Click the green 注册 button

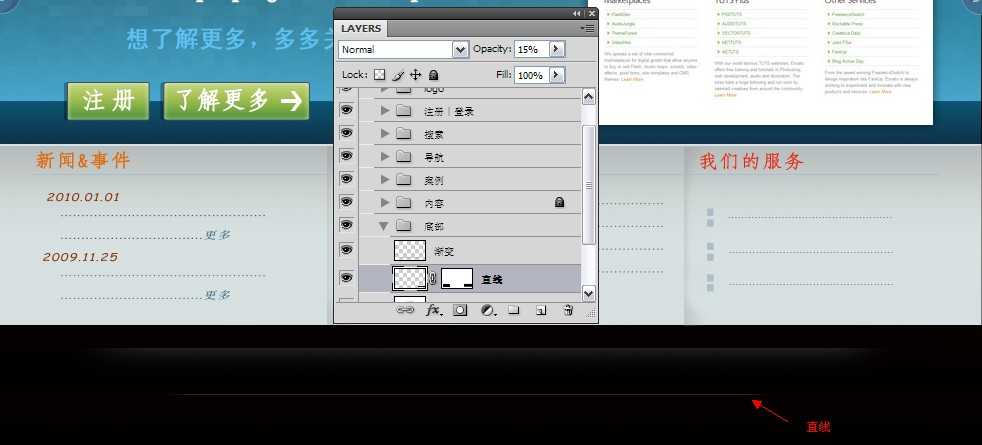pyautogui.click(x=108, y=101)
